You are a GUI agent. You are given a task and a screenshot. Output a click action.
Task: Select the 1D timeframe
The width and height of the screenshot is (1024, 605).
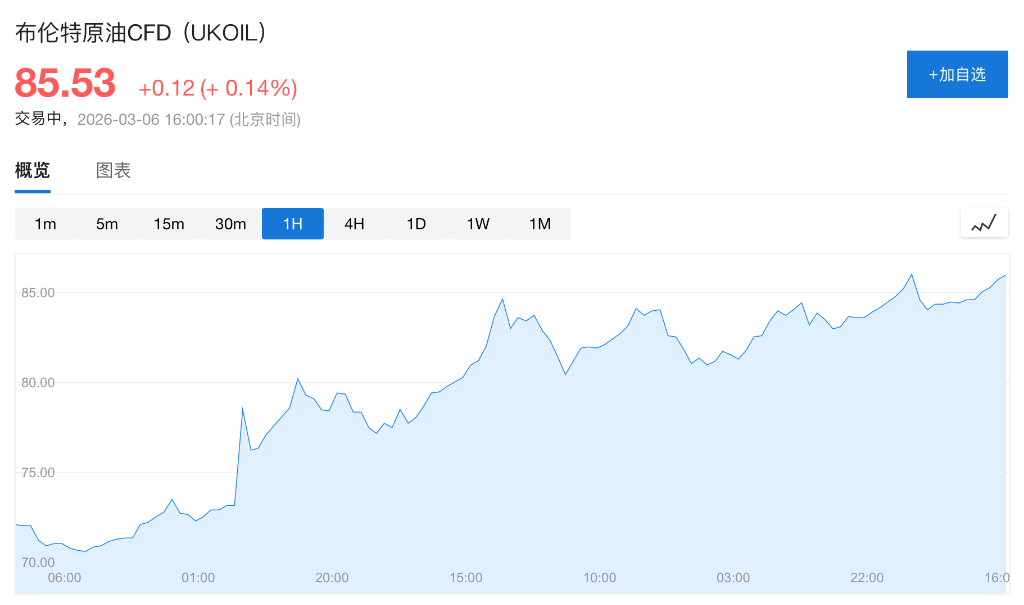pyautogui.click(x=416, y=224)
